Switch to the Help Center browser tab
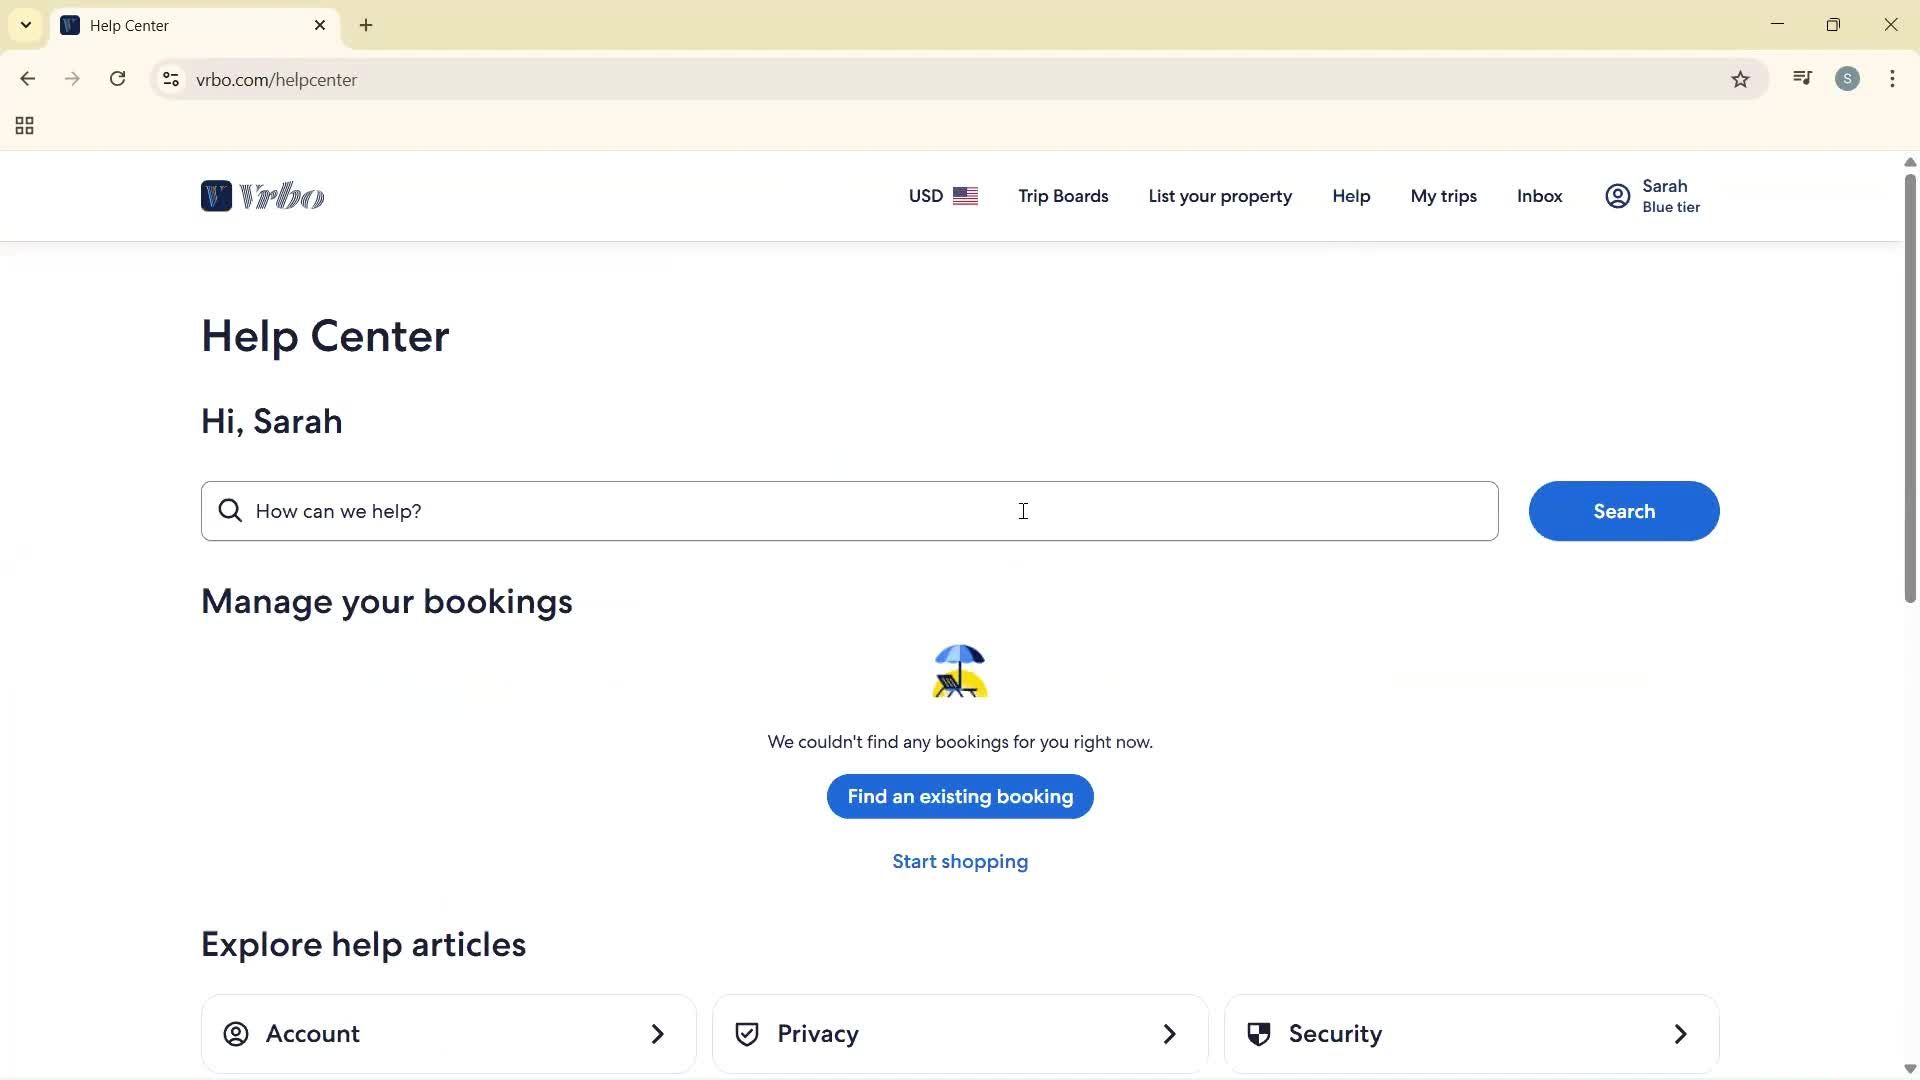The height and width of the screenshot is (1080, 1920). [180, 25]
